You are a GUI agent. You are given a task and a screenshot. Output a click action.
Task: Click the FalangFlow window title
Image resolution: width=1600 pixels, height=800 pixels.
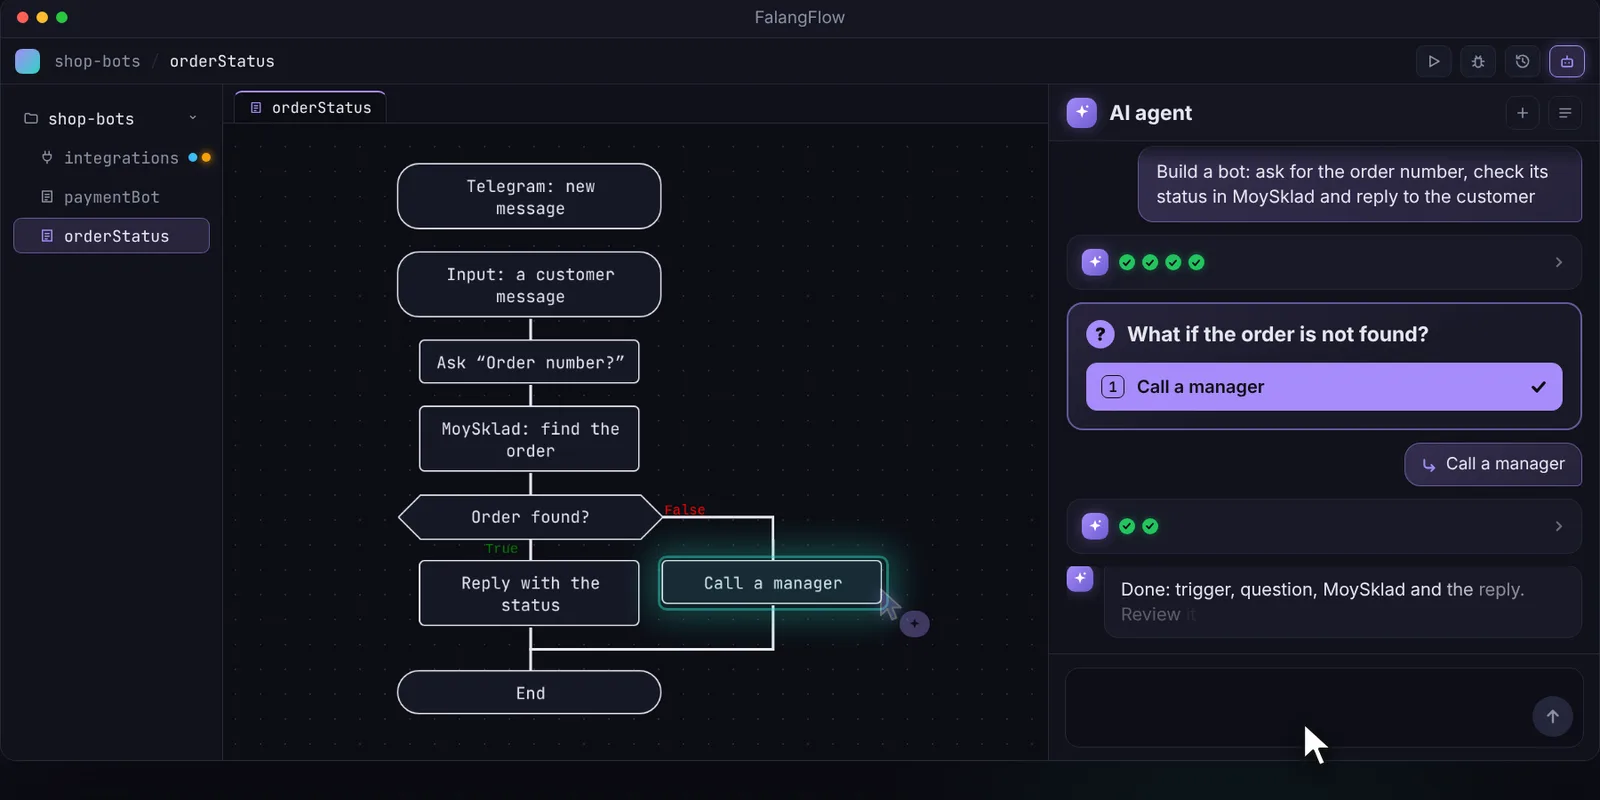800,17
